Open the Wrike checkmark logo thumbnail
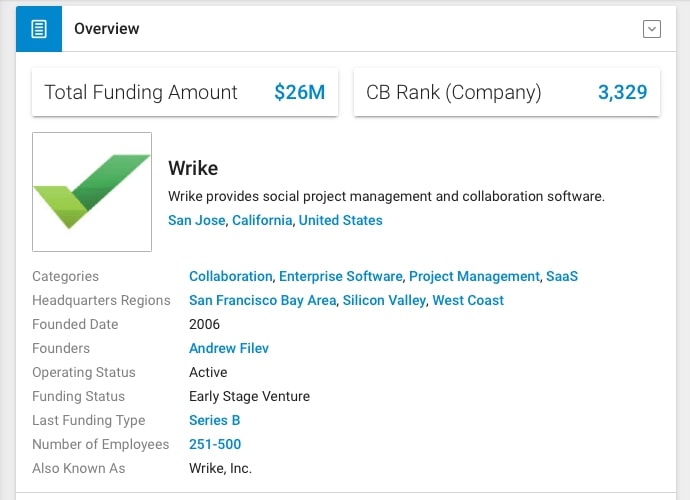The height and width of the screenshot is (500, 690). pos(92,192)
